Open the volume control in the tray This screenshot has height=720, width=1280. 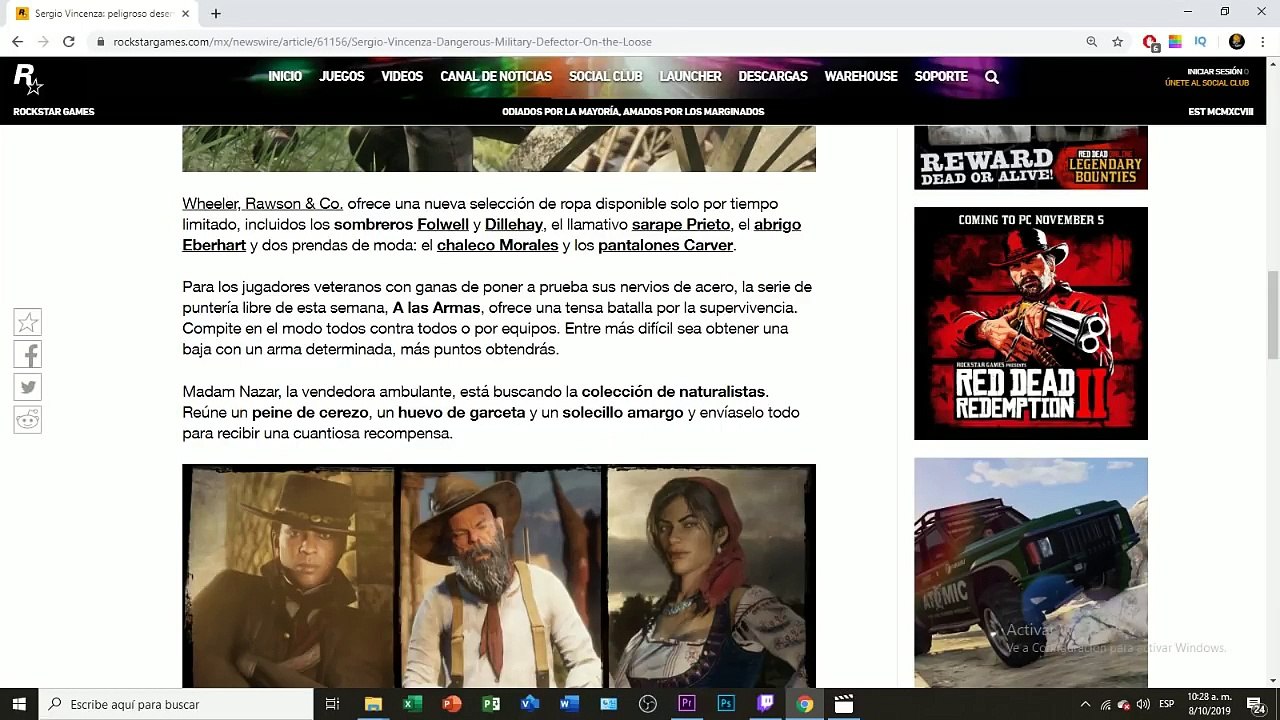[1143, 704]
